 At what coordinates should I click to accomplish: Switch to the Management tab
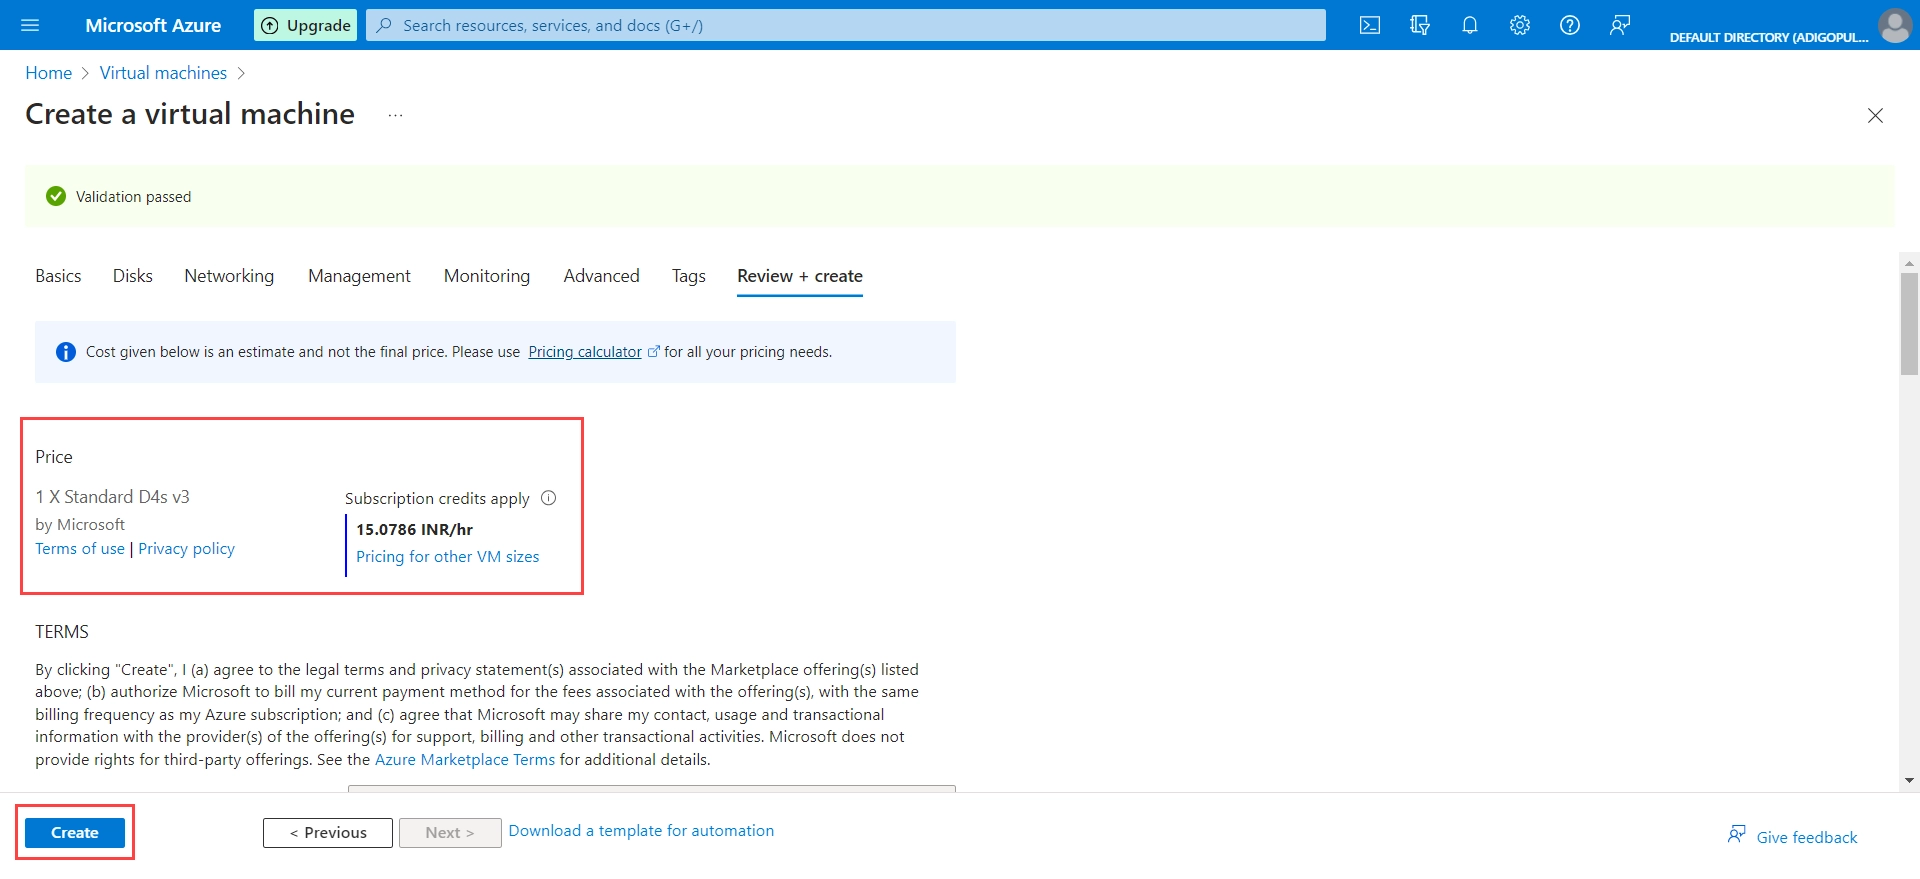359,276
